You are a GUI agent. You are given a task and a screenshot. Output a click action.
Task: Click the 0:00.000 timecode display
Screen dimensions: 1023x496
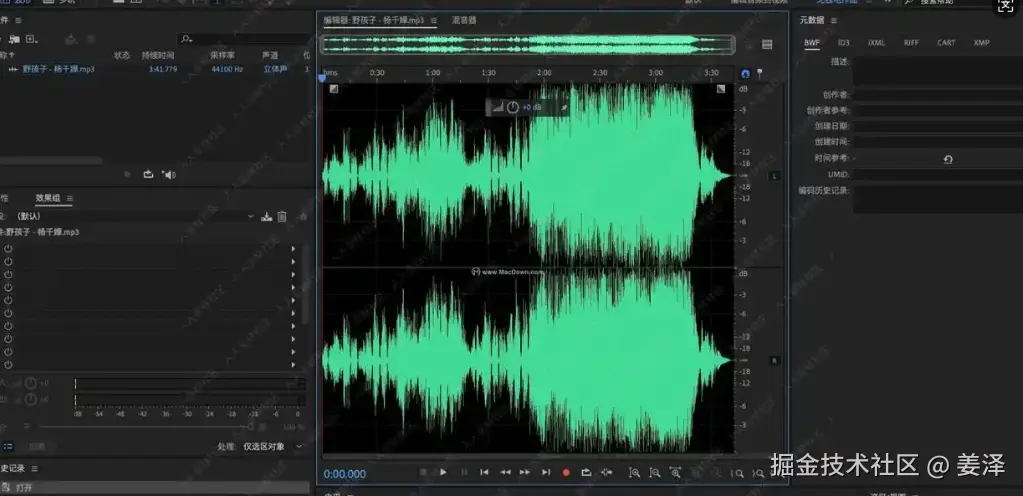[344, 474]
